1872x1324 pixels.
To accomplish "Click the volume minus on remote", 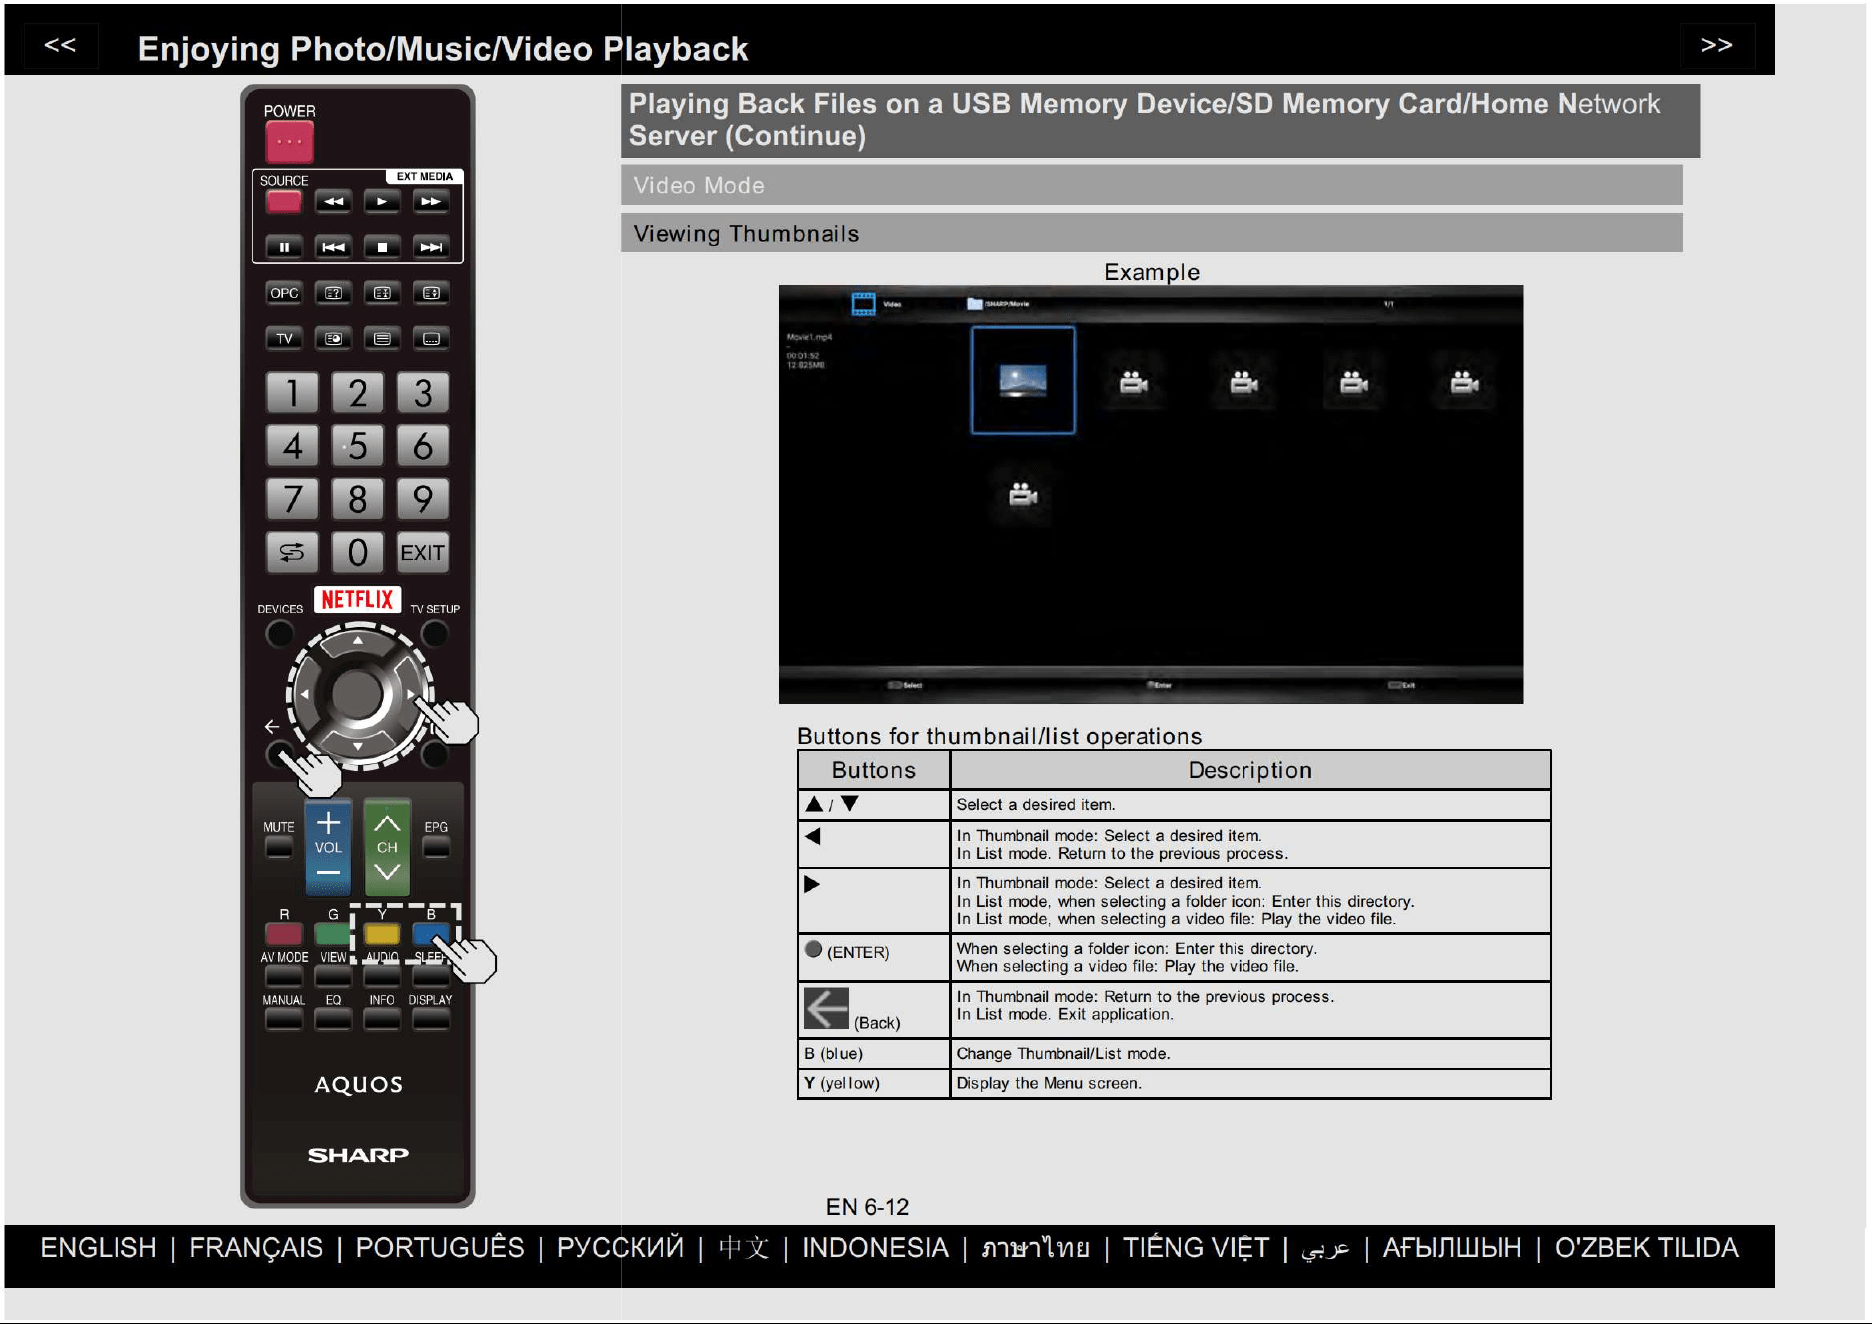I will point(328,873).
